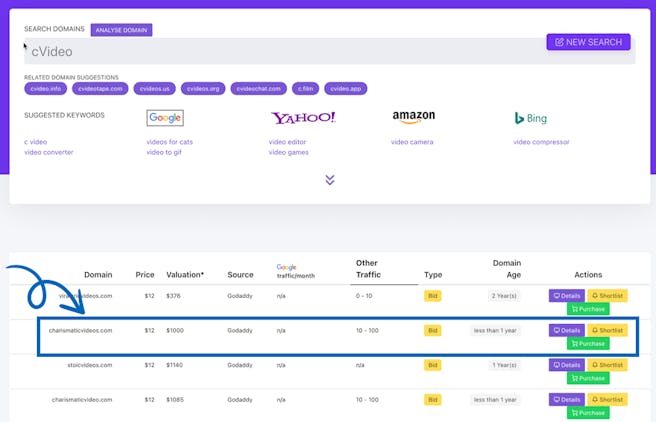Shortlist the stoicvideos.com domain
This screenshot has width=656, height=422.
[607, 365]
